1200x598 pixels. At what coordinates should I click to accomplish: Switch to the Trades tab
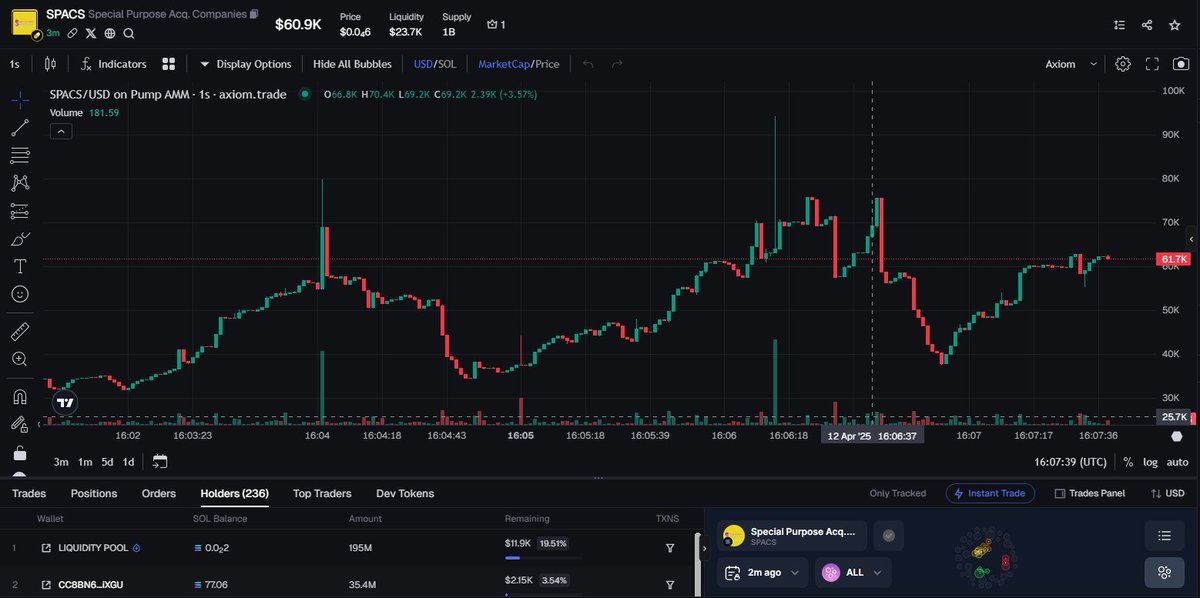(x=29, y=493)
